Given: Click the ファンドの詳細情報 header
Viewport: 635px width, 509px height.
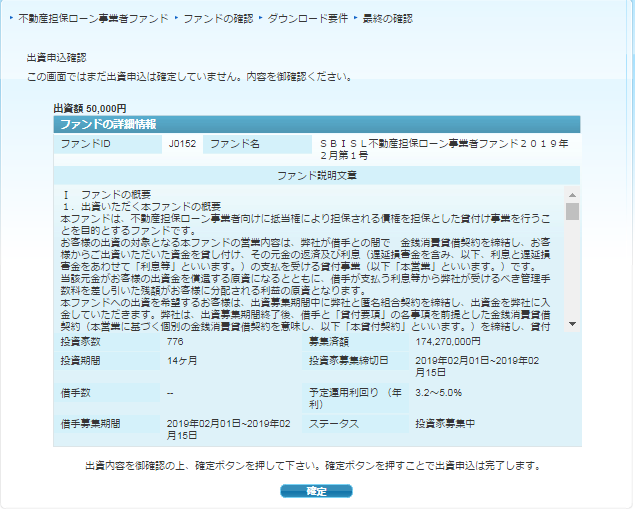Looking at the screenshot, I should pos(317,124).
